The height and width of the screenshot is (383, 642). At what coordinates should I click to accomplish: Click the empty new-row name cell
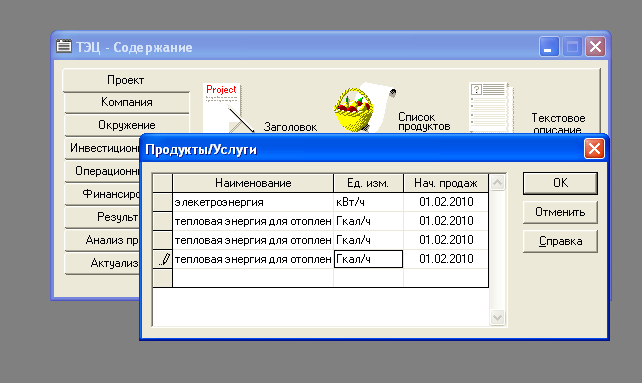[x=253, y=278]
